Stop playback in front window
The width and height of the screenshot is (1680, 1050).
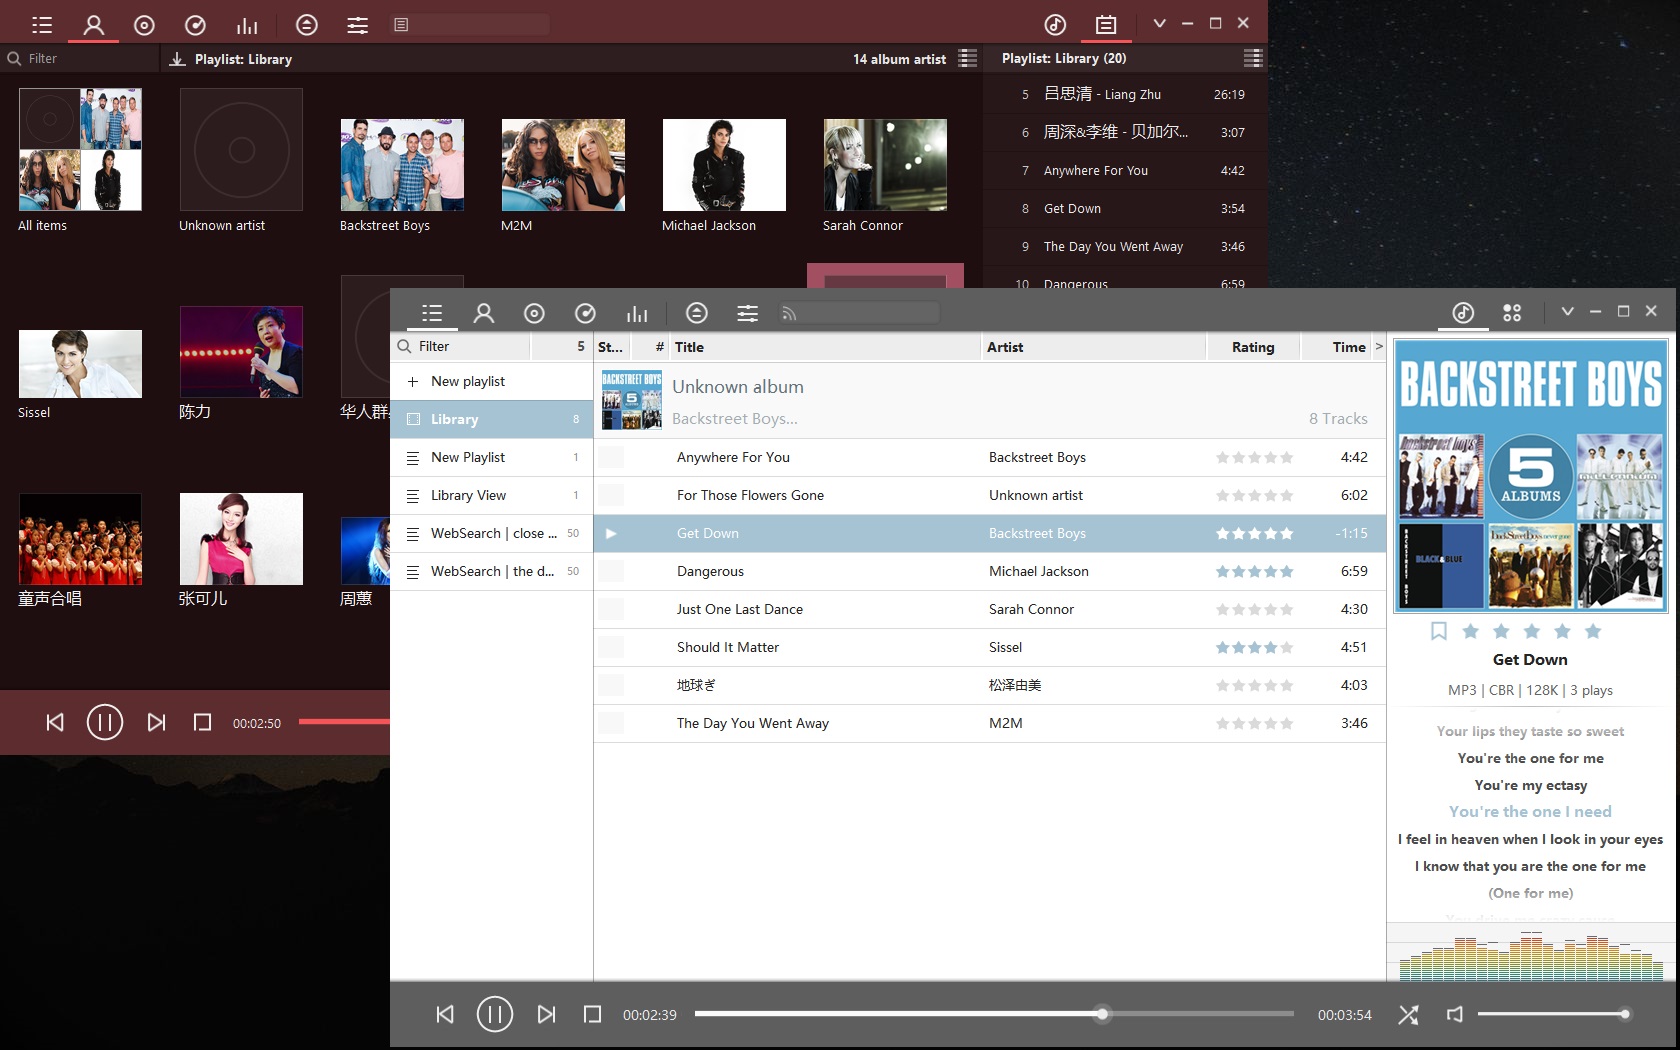point(592,1014)
